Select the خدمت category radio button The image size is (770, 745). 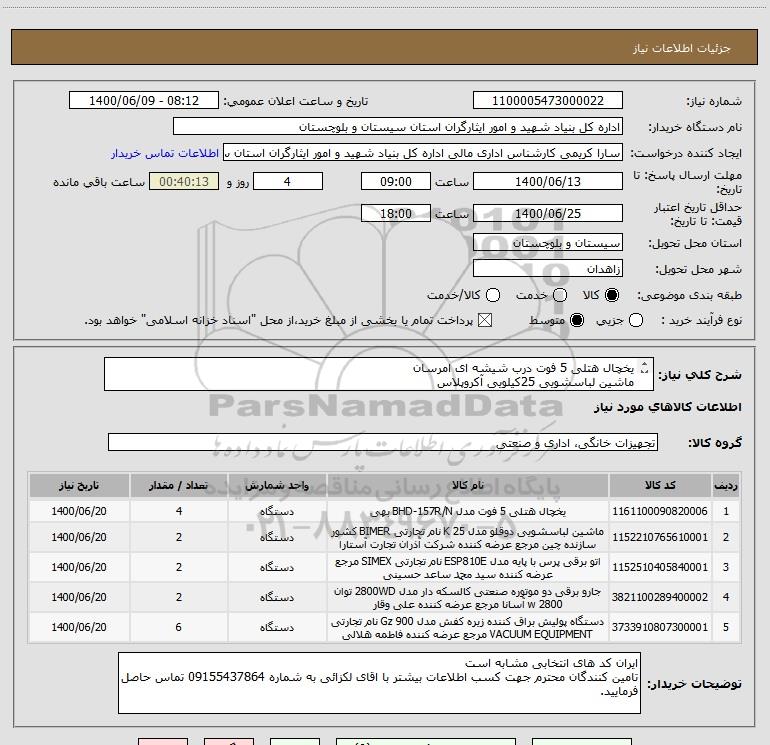tap(560, 295)
